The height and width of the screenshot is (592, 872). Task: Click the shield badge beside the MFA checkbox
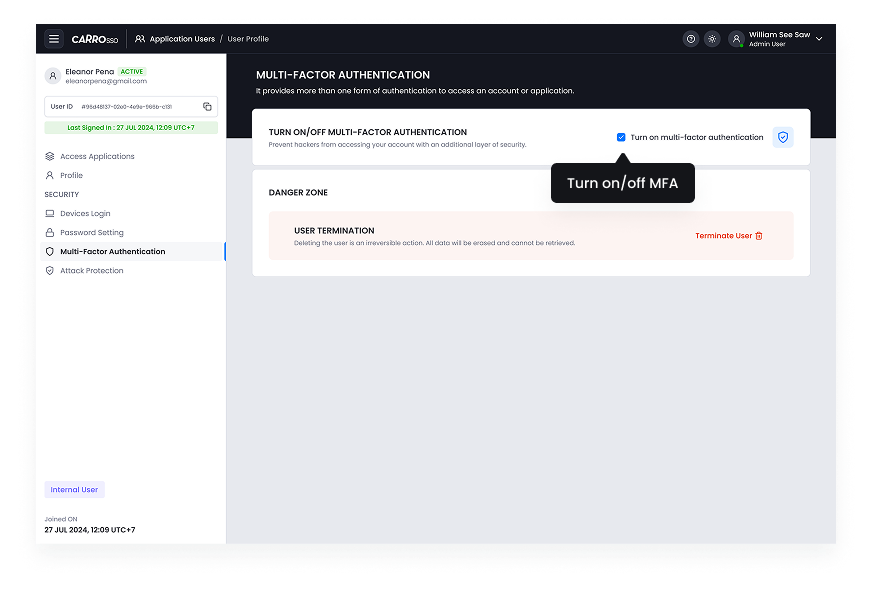pos(783,137)
